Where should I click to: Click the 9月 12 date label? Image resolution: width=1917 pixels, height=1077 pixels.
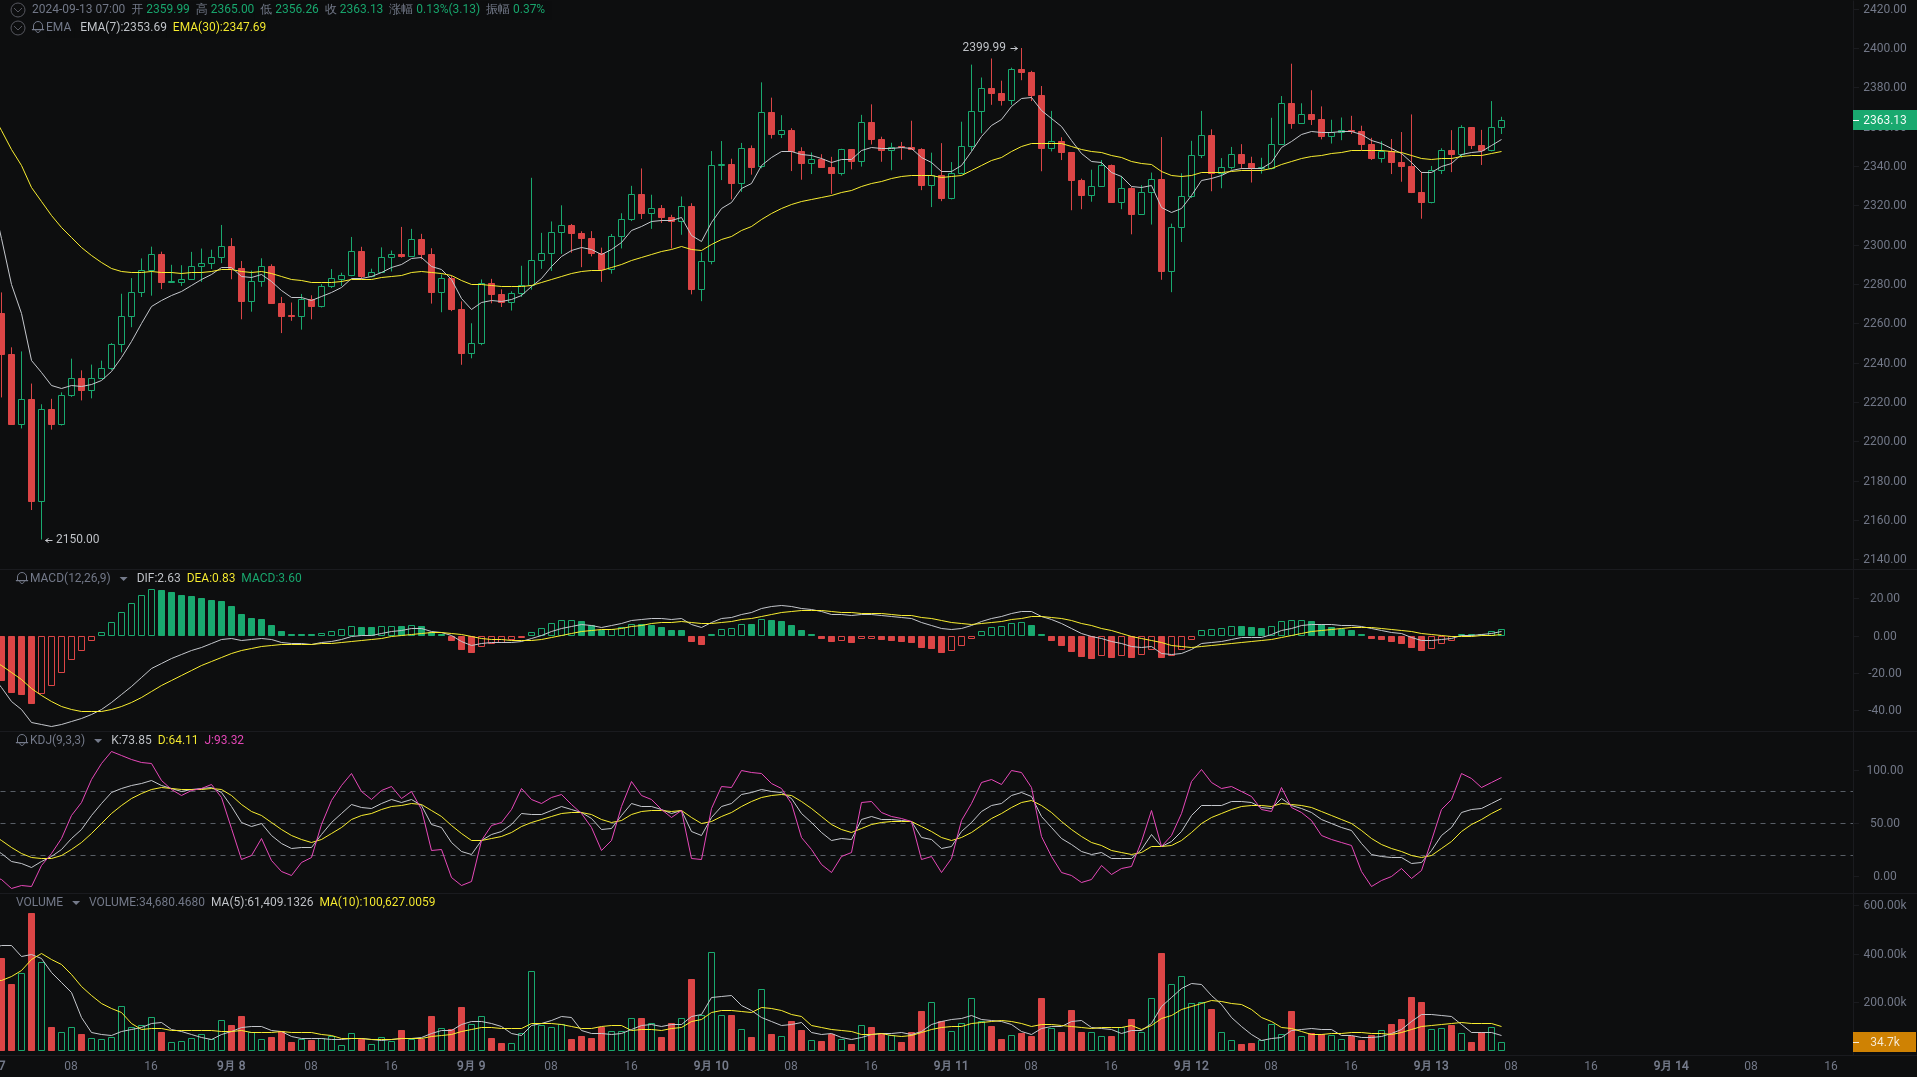1191,1066
